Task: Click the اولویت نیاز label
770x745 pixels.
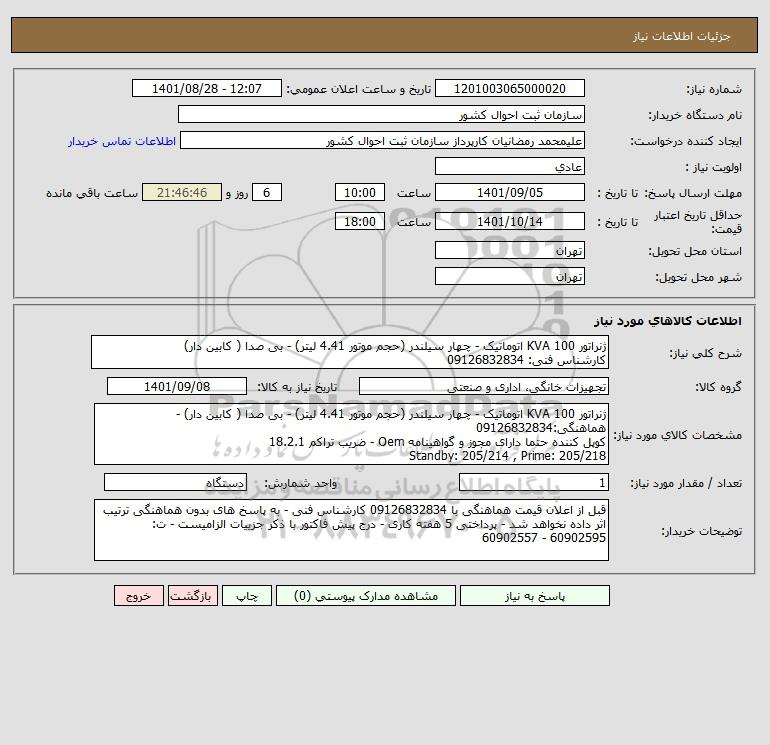Action: point(714,167)
